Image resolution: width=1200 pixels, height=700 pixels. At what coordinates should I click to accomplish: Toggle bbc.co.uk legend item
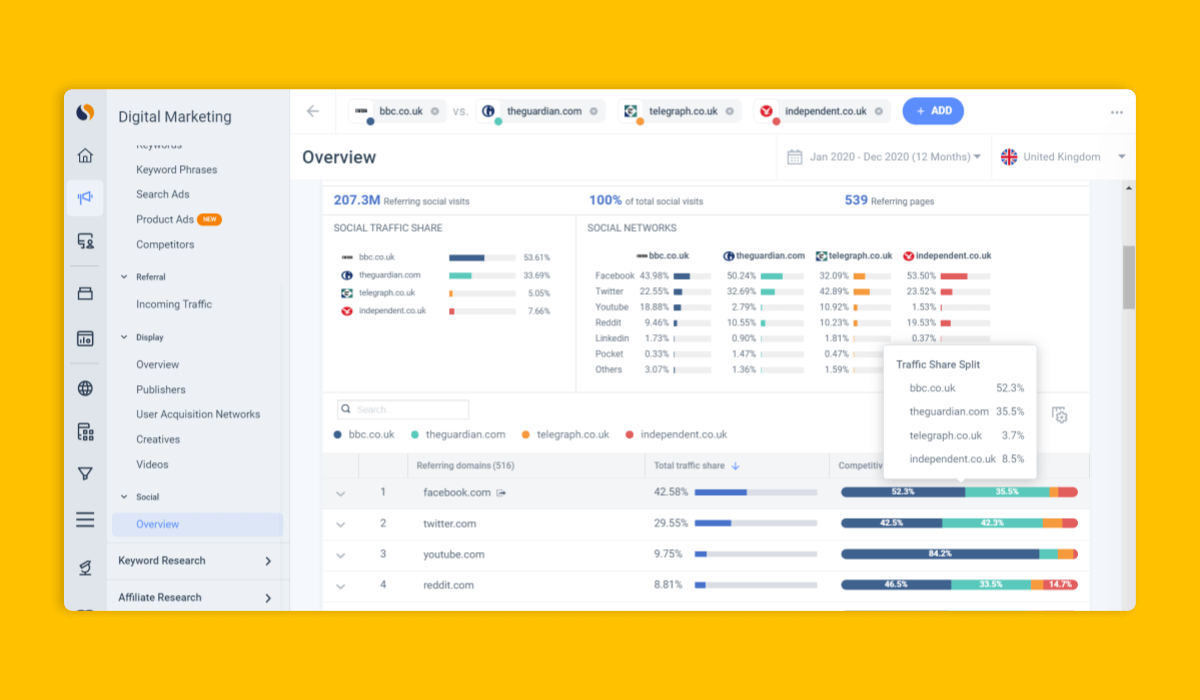point(364,435)
